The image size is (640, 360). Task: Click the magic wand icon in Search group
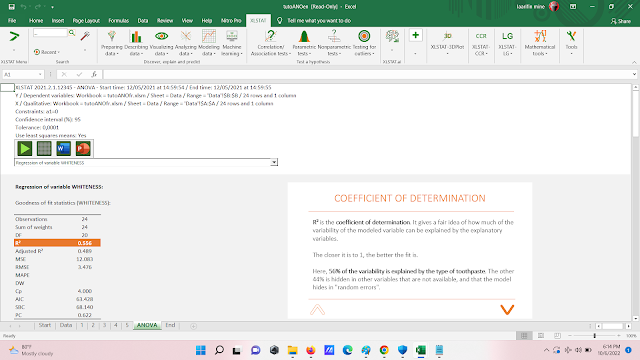coord(85,36)
